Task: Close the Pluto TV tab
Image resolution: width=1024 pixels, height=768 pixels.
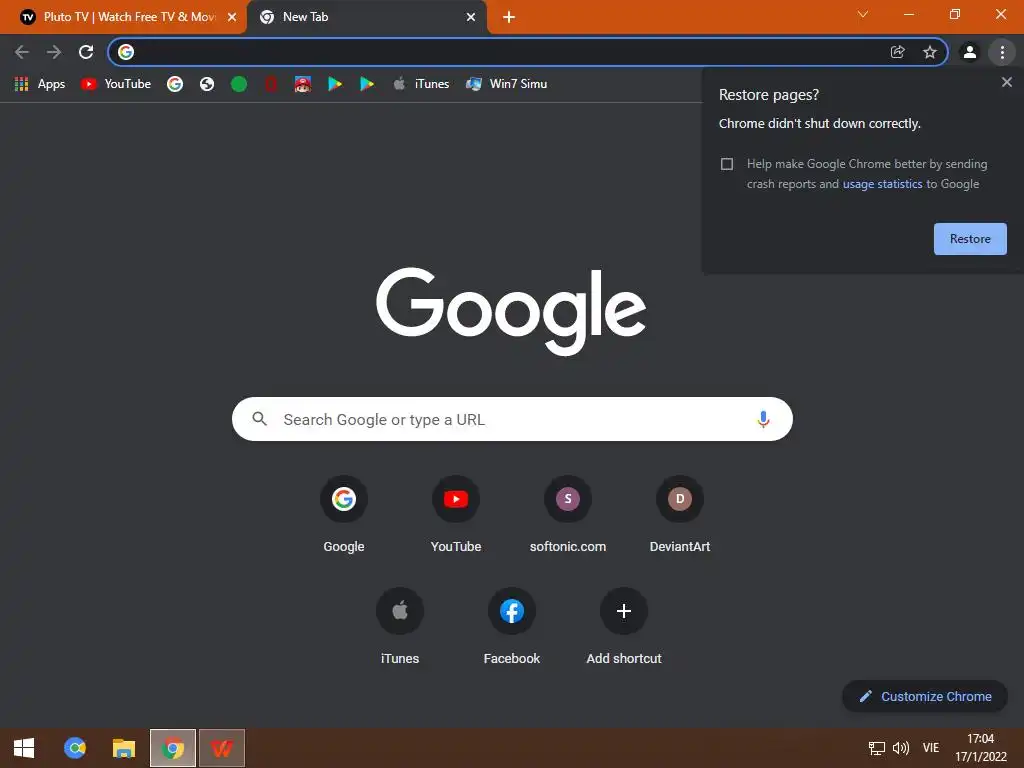Action: tap(232, 17)
